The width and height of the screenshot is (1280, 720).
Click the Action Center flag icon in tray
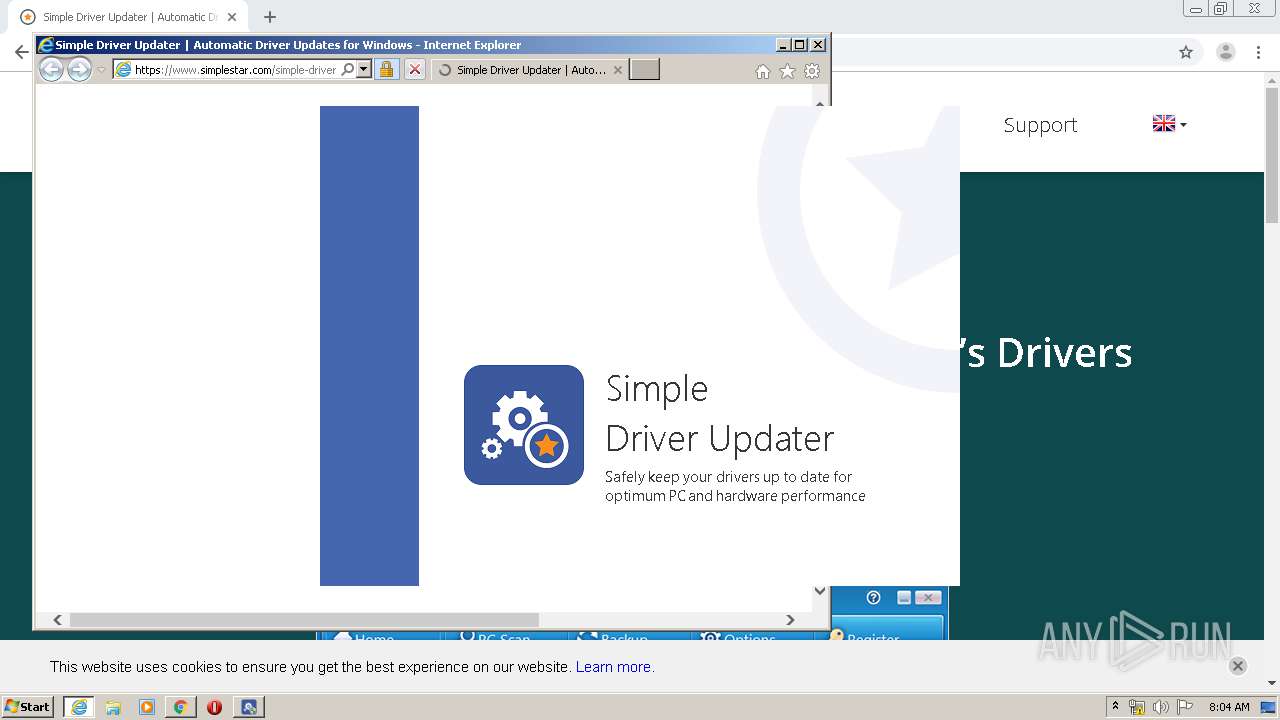pyautogui.click(x=1185, y=707)
